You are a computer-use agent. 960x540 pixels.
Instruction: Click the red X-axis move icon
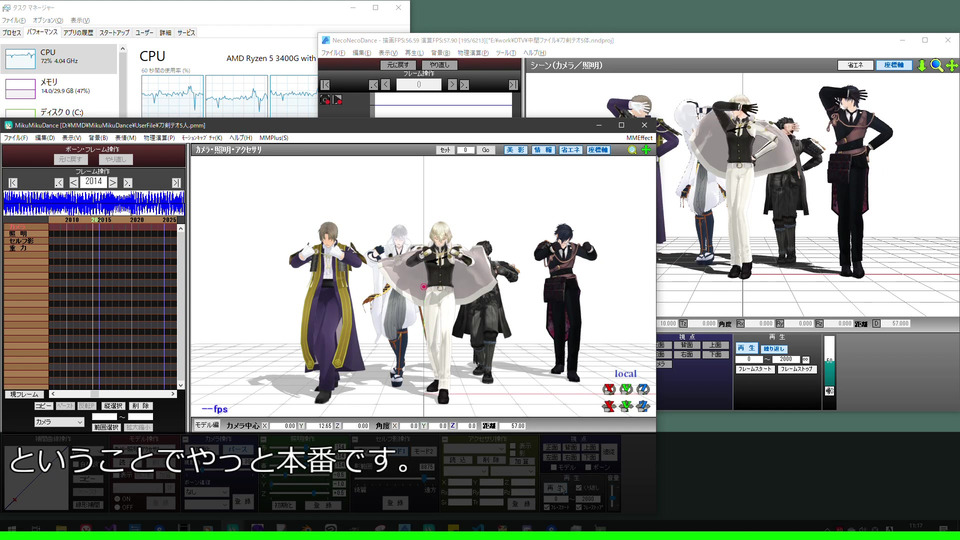(609, 405)
